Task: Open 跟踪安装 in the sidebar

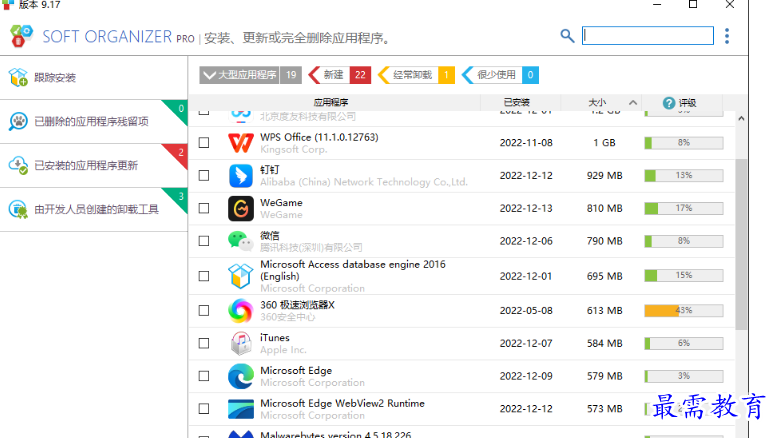Action: [94, 78]
